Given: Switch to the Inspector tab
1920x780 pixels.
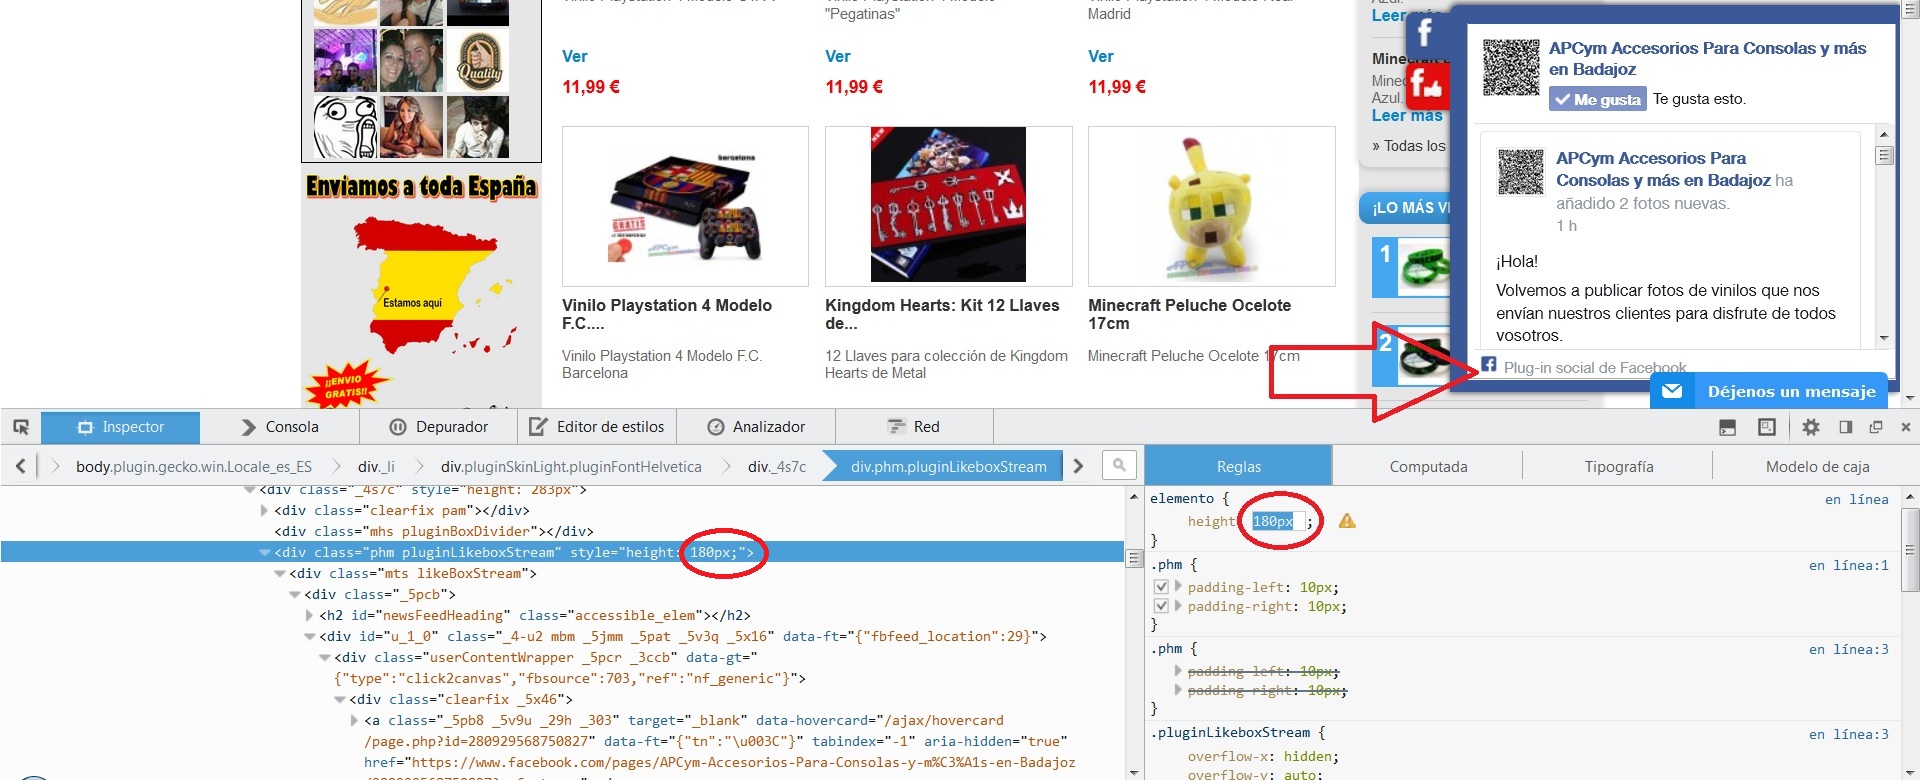Looking at the screenshot, I should 120,427.
